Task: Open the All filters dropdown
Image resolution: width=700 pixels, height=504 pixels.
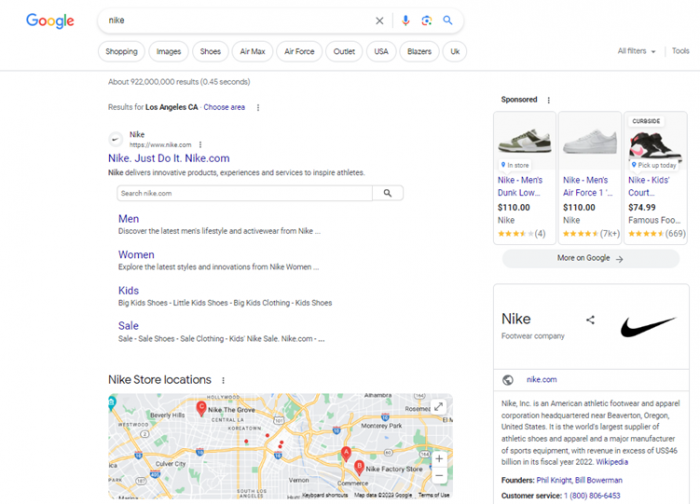Action: [x=636, y=51]
